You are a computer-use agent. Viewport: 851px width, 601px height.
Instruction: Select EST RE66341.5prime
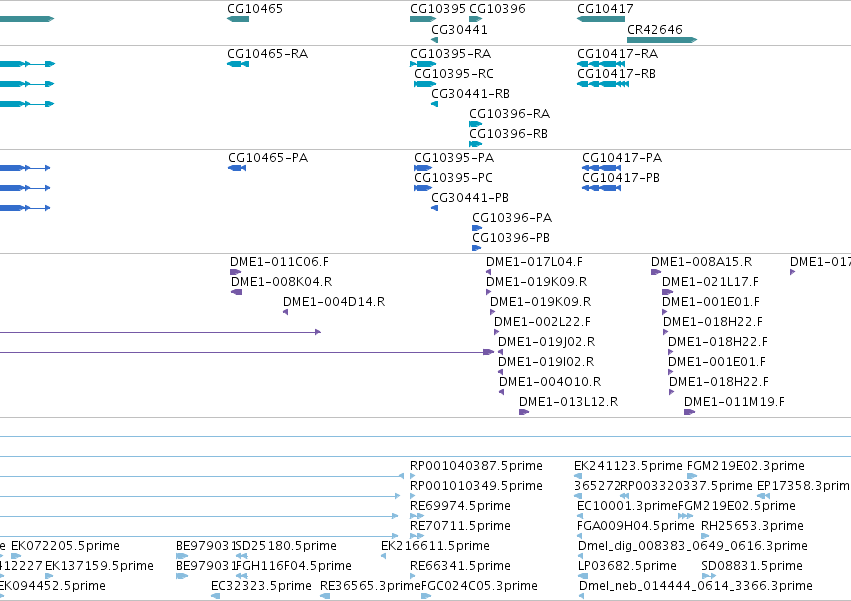[460, 566]
